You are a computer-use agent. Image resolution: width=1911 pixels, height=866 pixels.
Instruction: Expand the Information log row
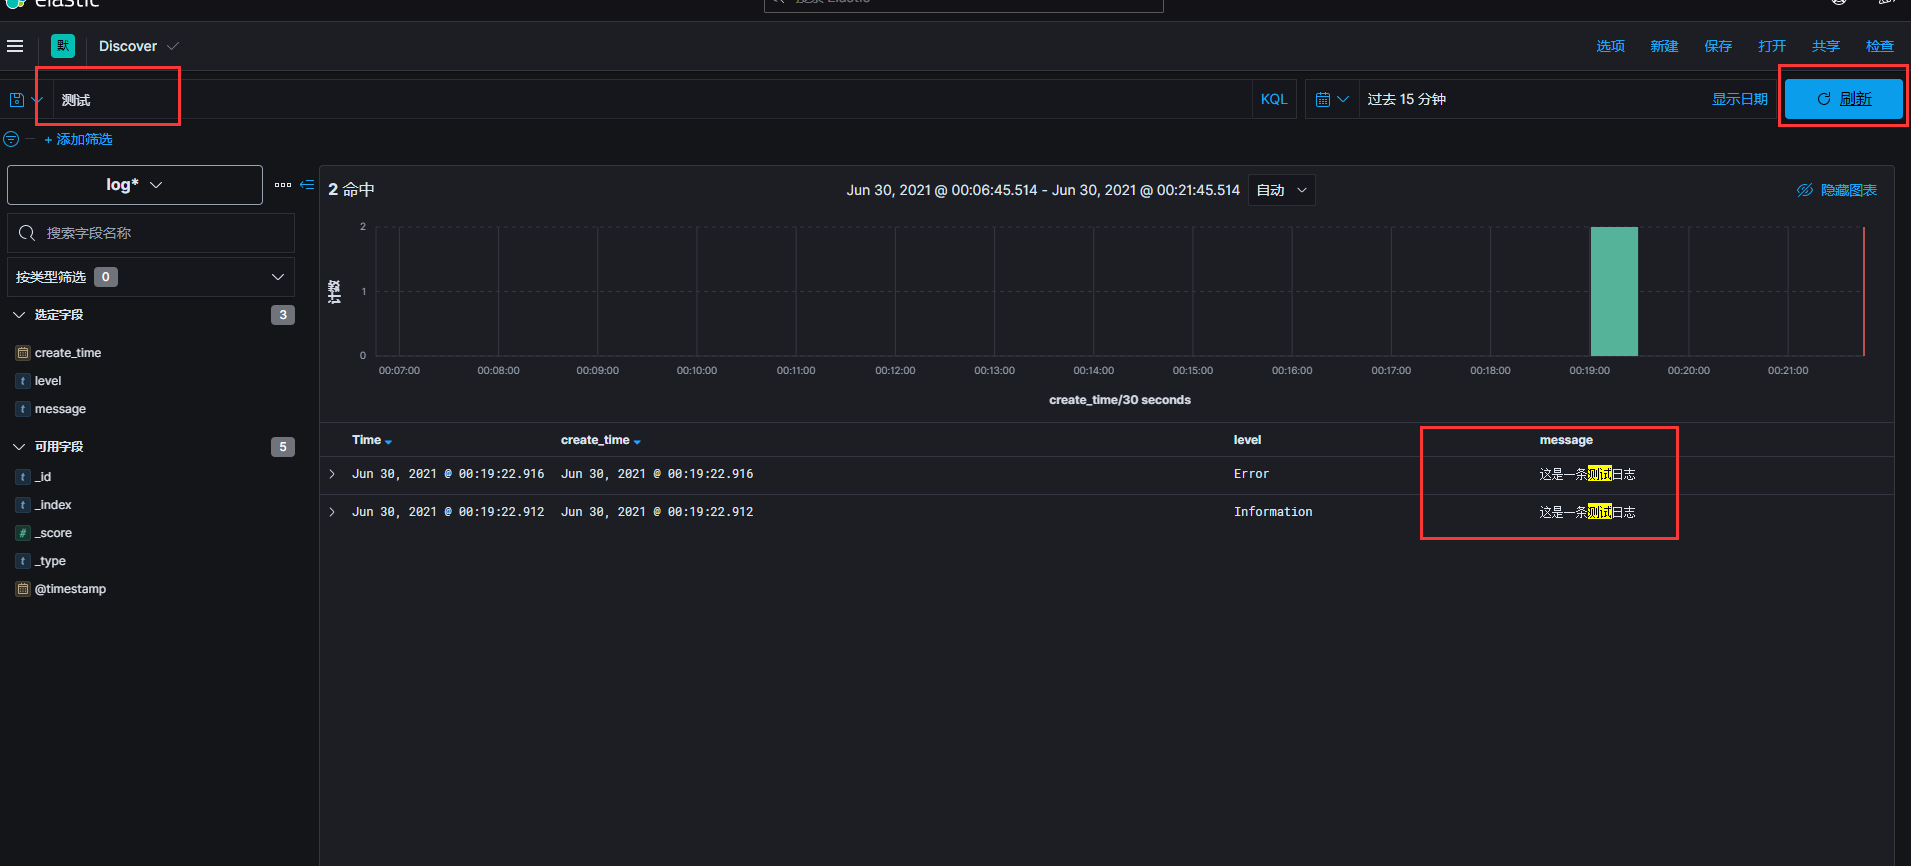[332, 512]
